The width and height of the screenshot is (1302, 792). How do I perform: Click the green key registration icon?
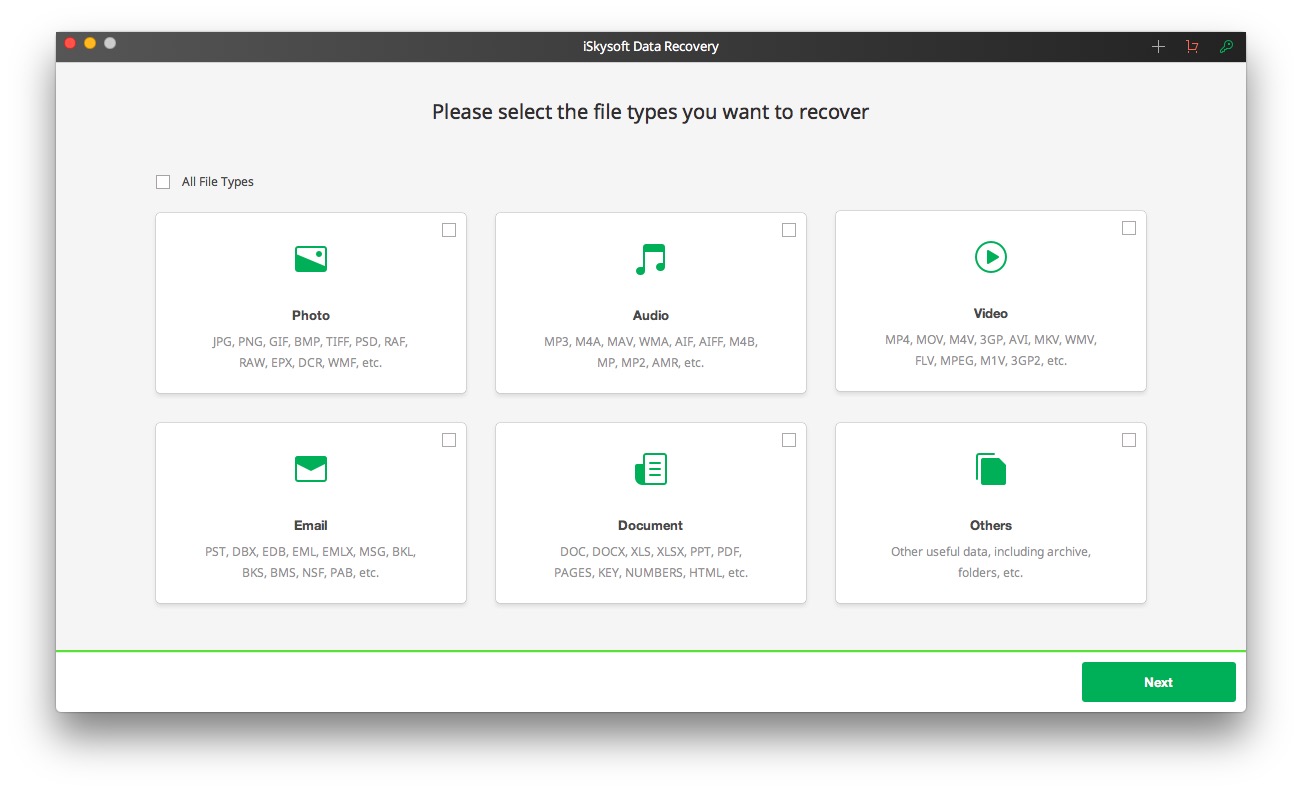1226,47
